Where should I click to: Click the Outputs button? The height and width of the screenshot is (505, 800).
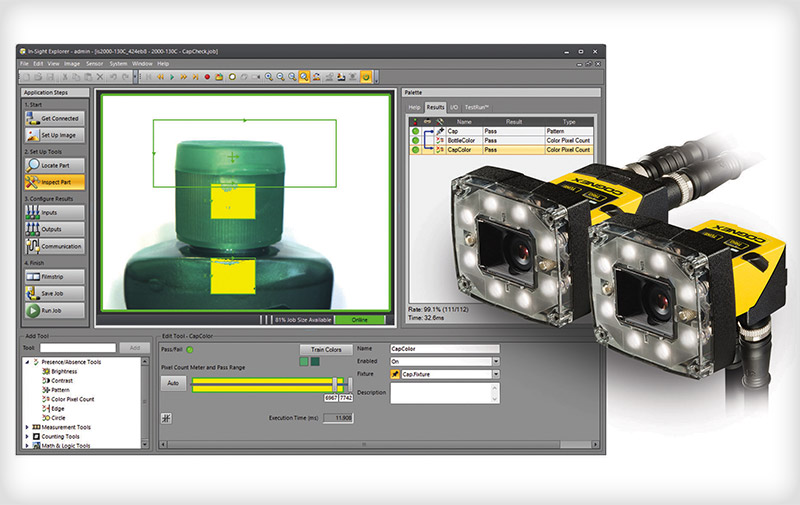pos(55,229)
